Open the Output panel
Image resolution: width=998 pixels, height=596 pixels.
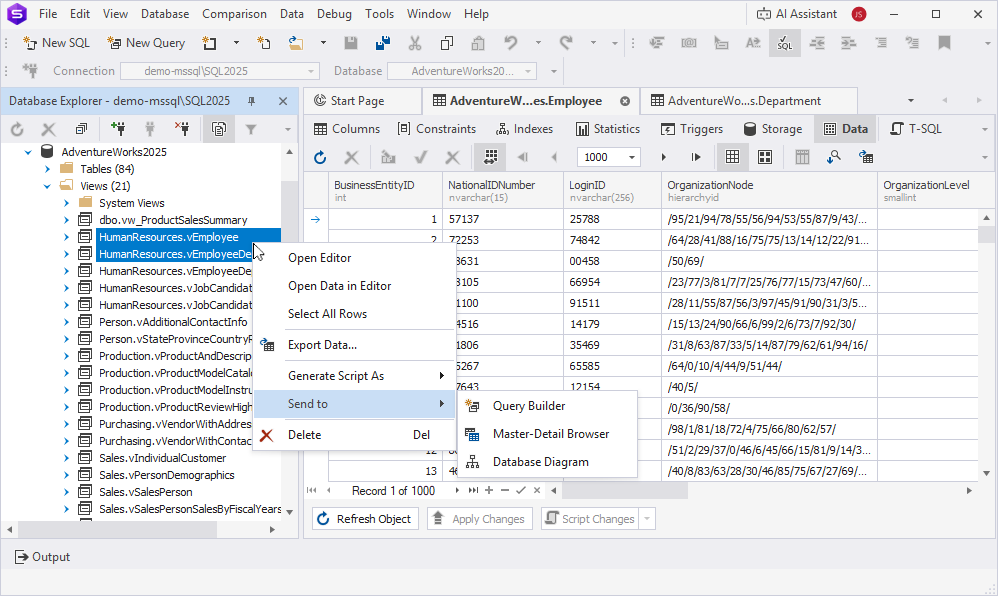click(42, 557)
